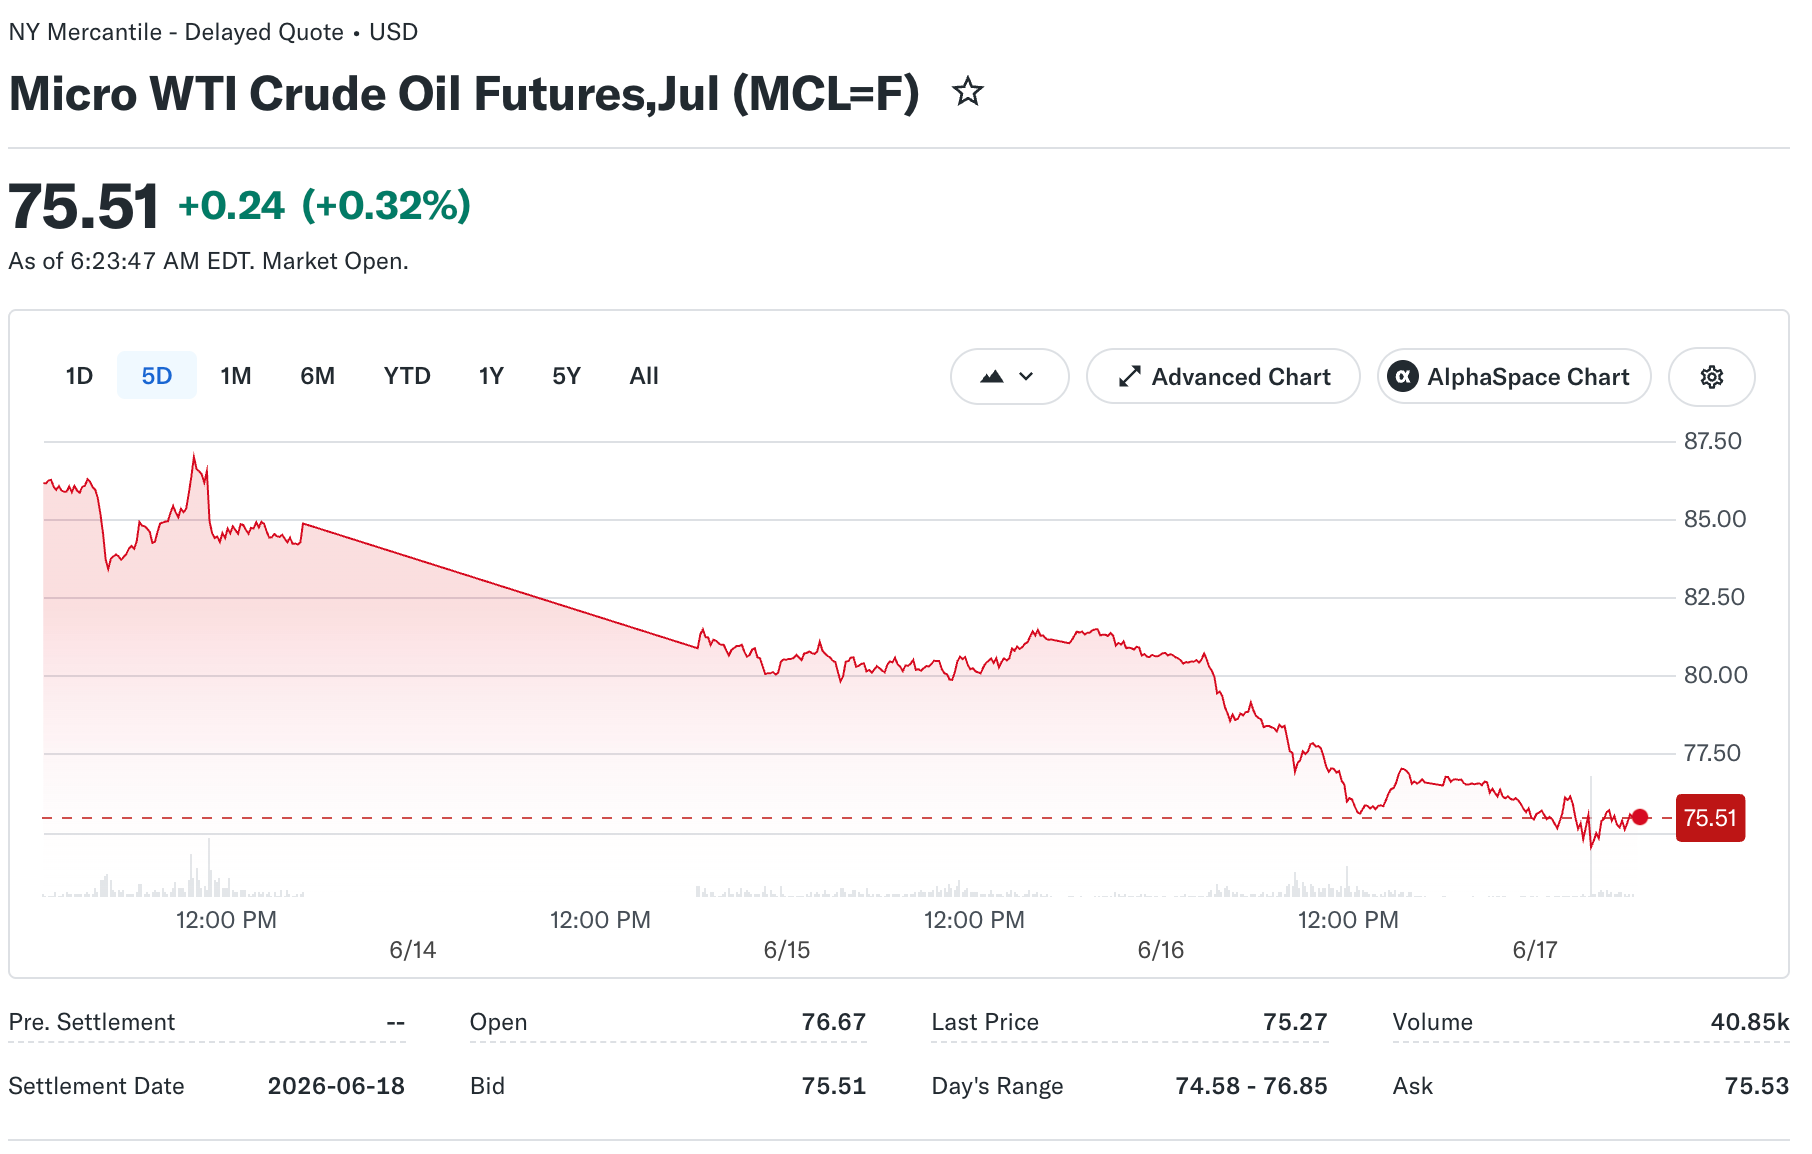
Task: Click the red 75.51 price label tag
Action: coord(1710,818)
